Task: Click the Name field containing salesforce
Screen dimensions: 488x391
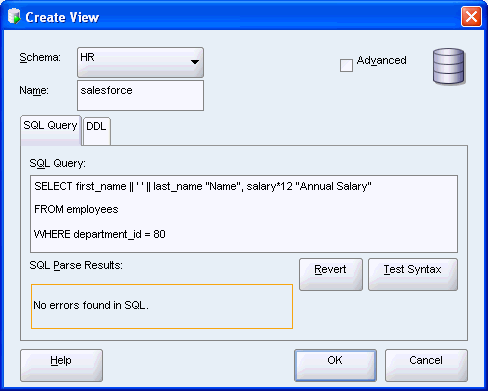Action: (x=140, y=95)
